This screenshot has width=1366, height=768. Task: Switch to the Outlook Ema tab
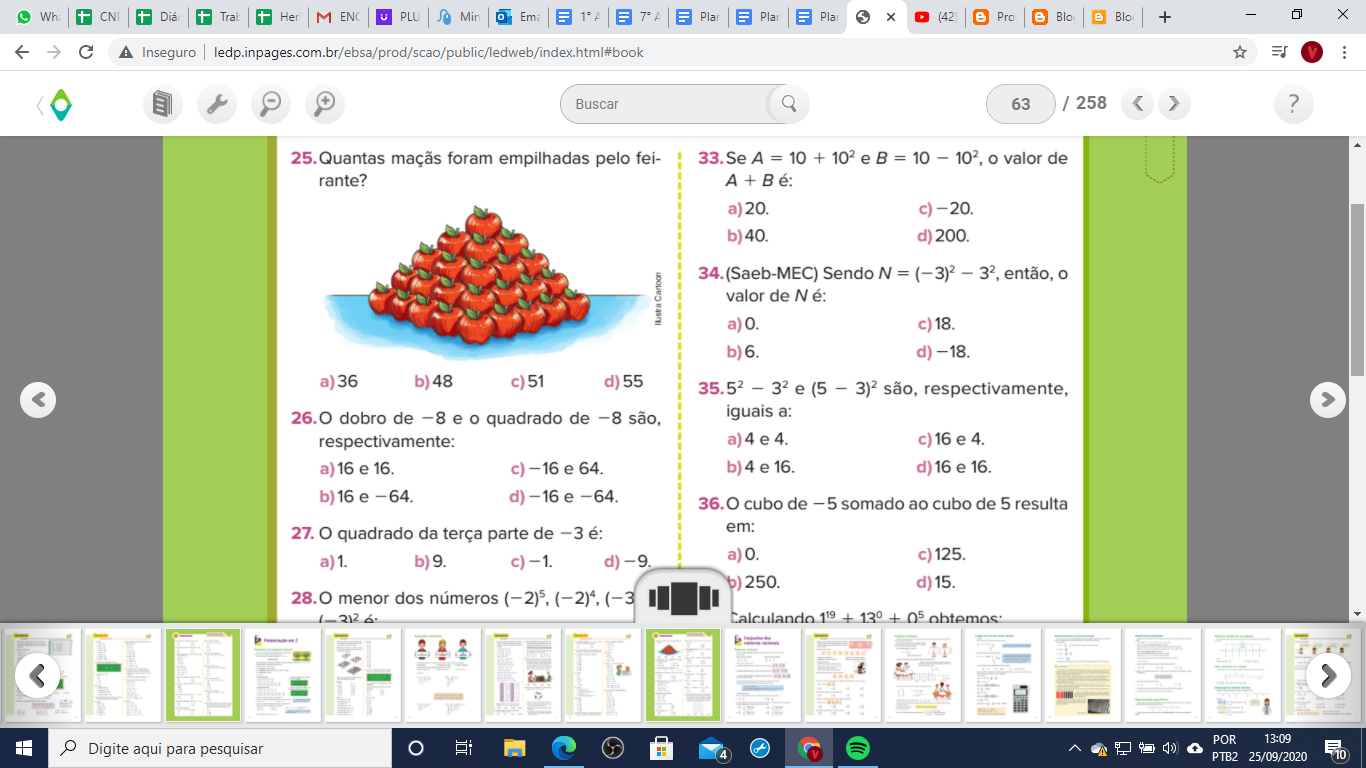(518, 17)
